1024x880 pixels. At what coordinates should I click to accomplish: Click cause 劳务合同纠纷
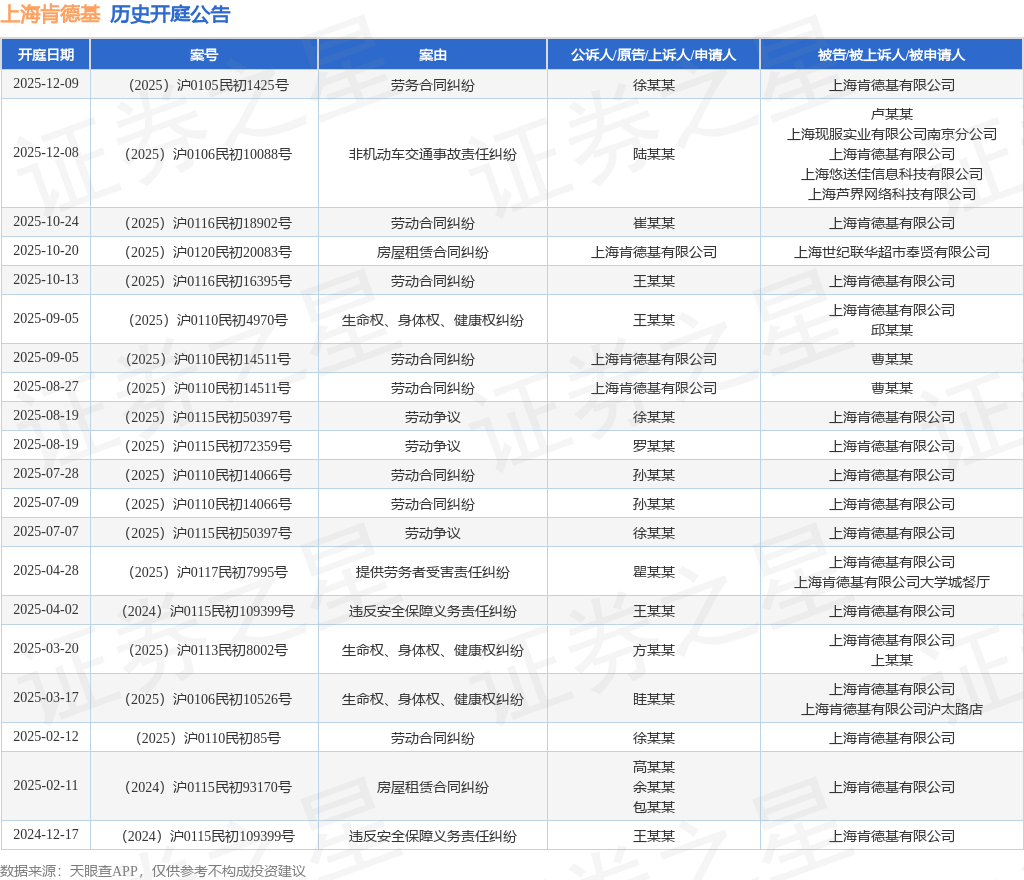tap(432, 85)
